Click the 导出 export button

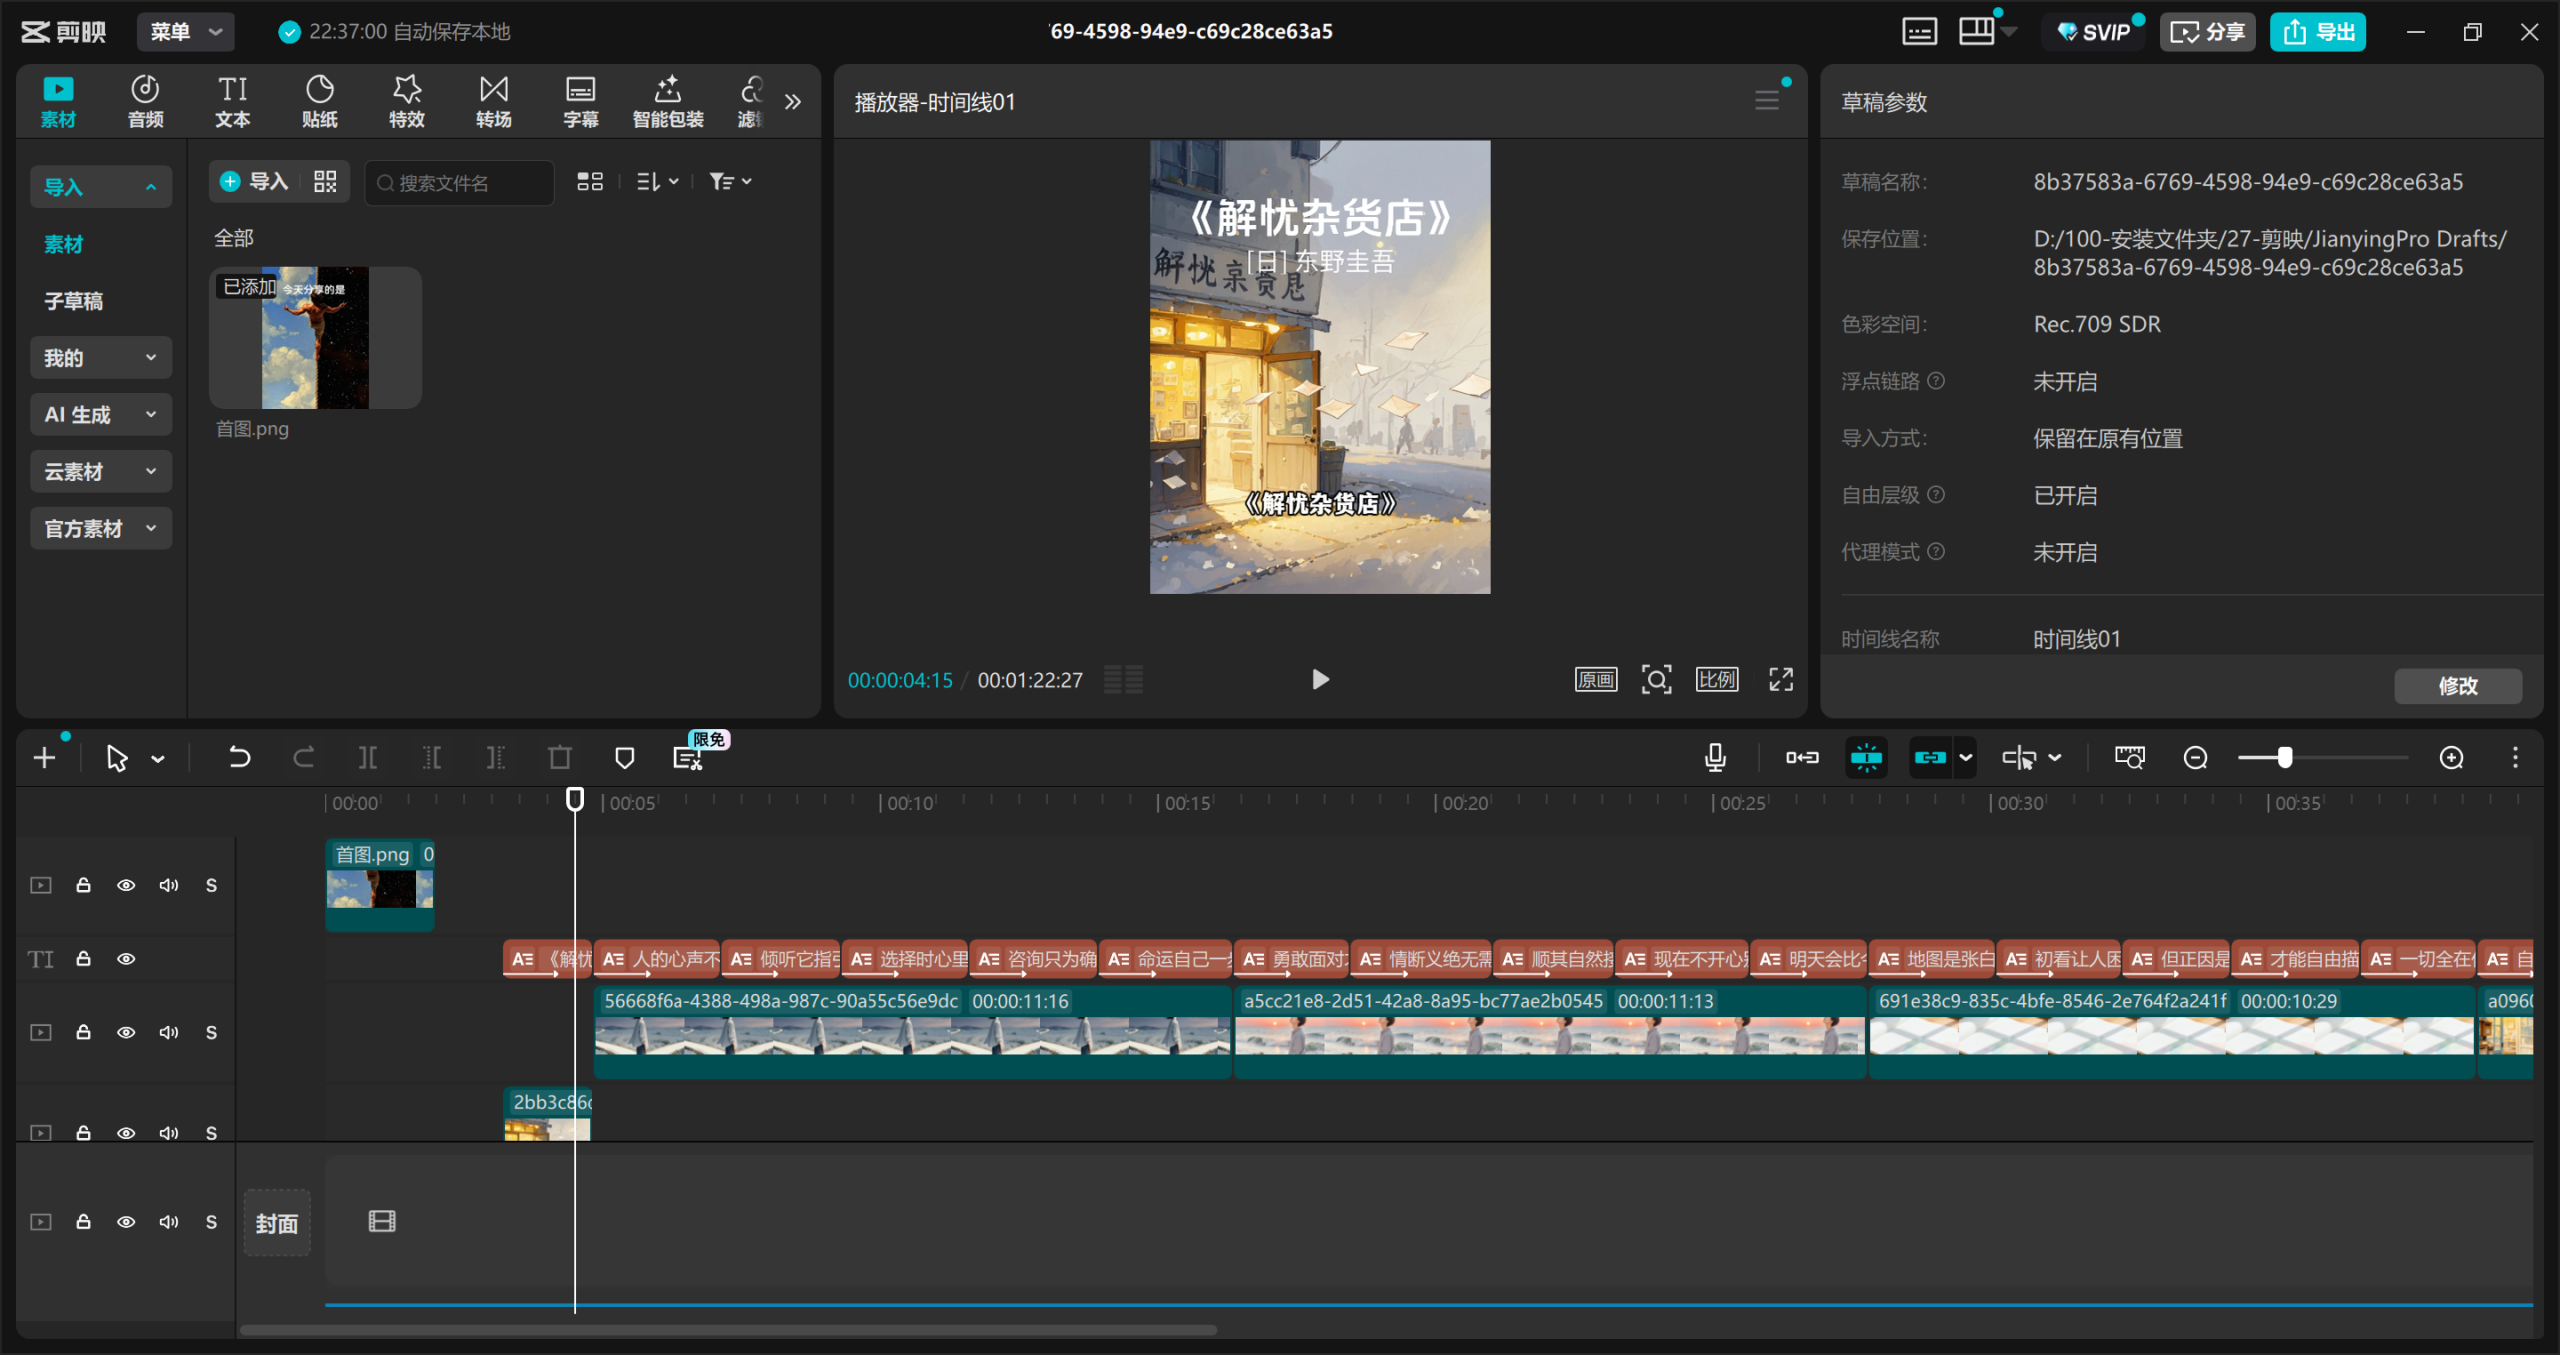pos(2318,31)
